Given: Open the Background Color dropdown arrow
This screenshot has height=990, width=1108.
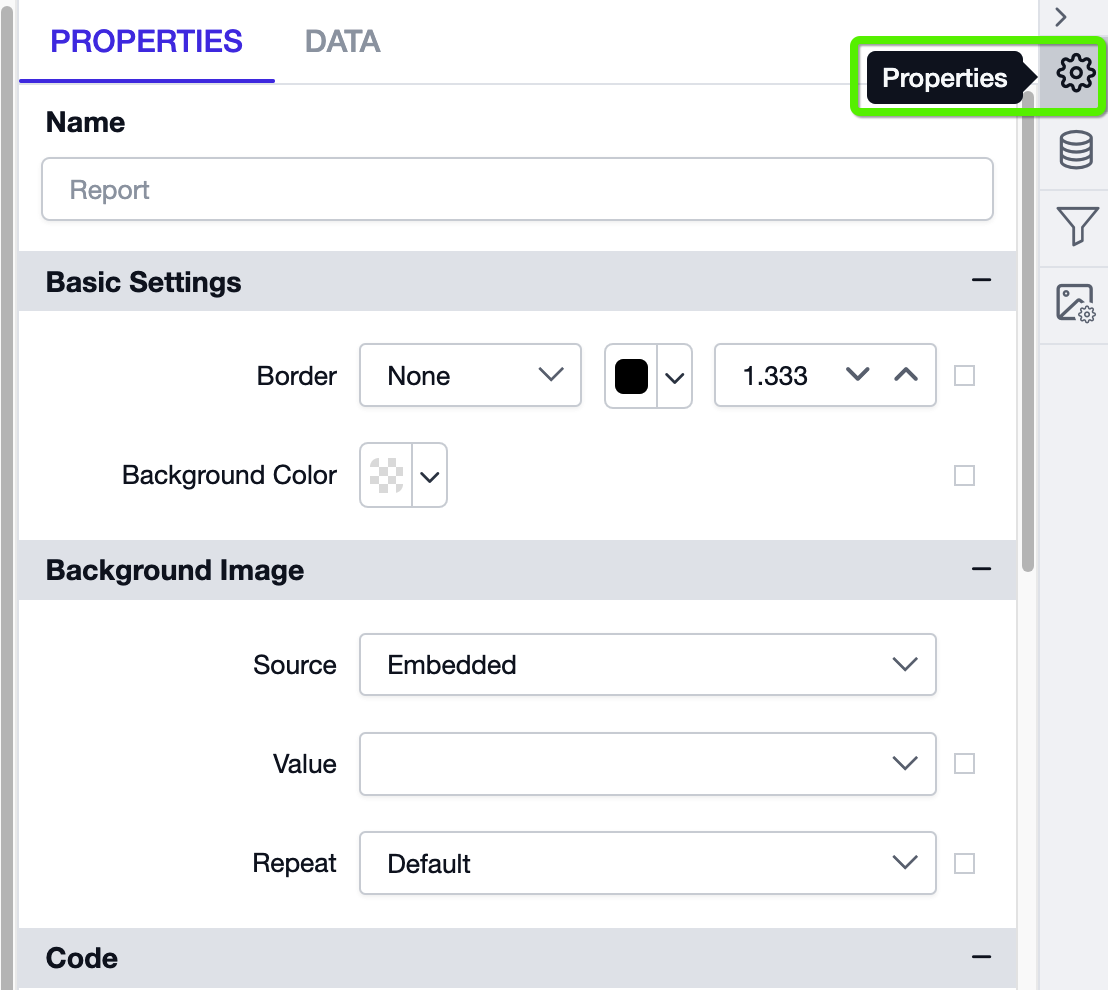Looking at the screenshot, I should (430, 476).
